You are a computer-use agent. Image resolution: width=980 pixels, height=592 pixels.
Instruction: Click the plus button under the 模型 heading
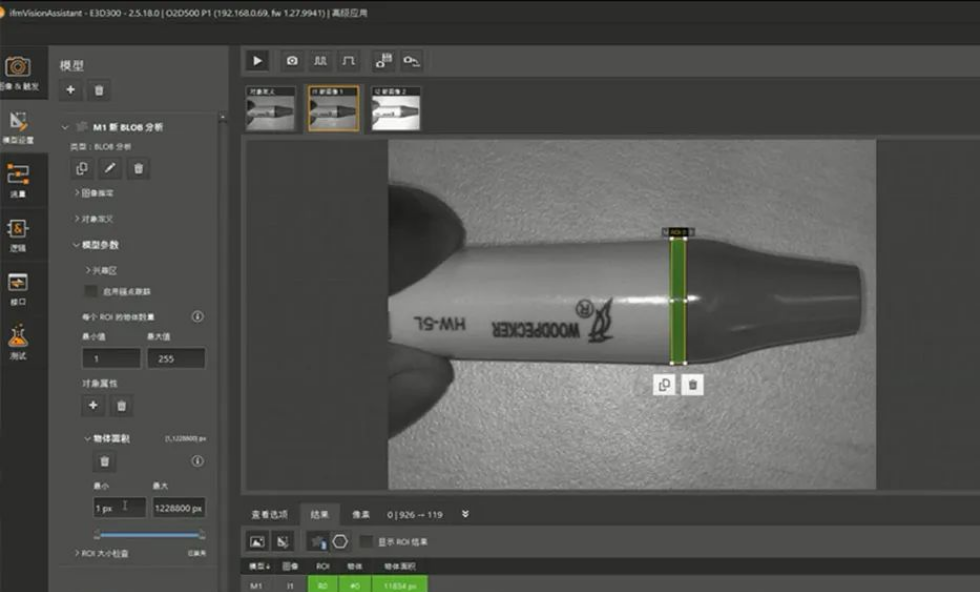click(70, 91)
